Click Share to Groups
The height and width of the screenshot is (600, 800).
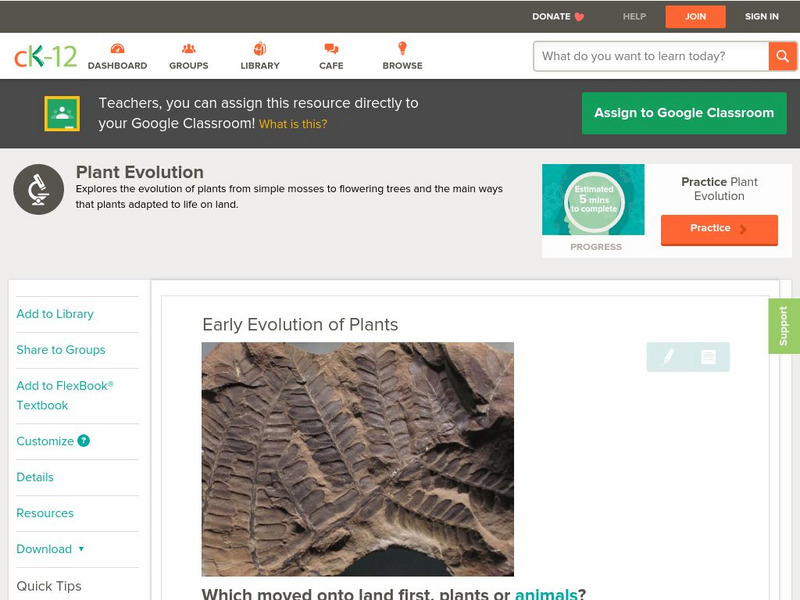tap(61, 350)
